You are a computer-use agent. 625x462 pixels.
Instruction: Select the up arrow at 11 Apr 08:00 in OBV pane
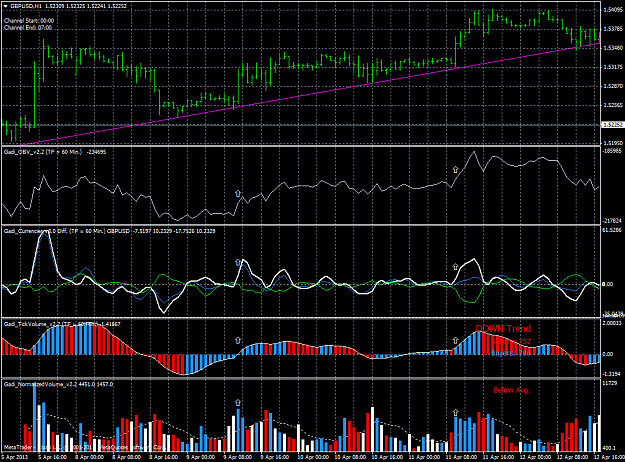(x=456, y=169)
